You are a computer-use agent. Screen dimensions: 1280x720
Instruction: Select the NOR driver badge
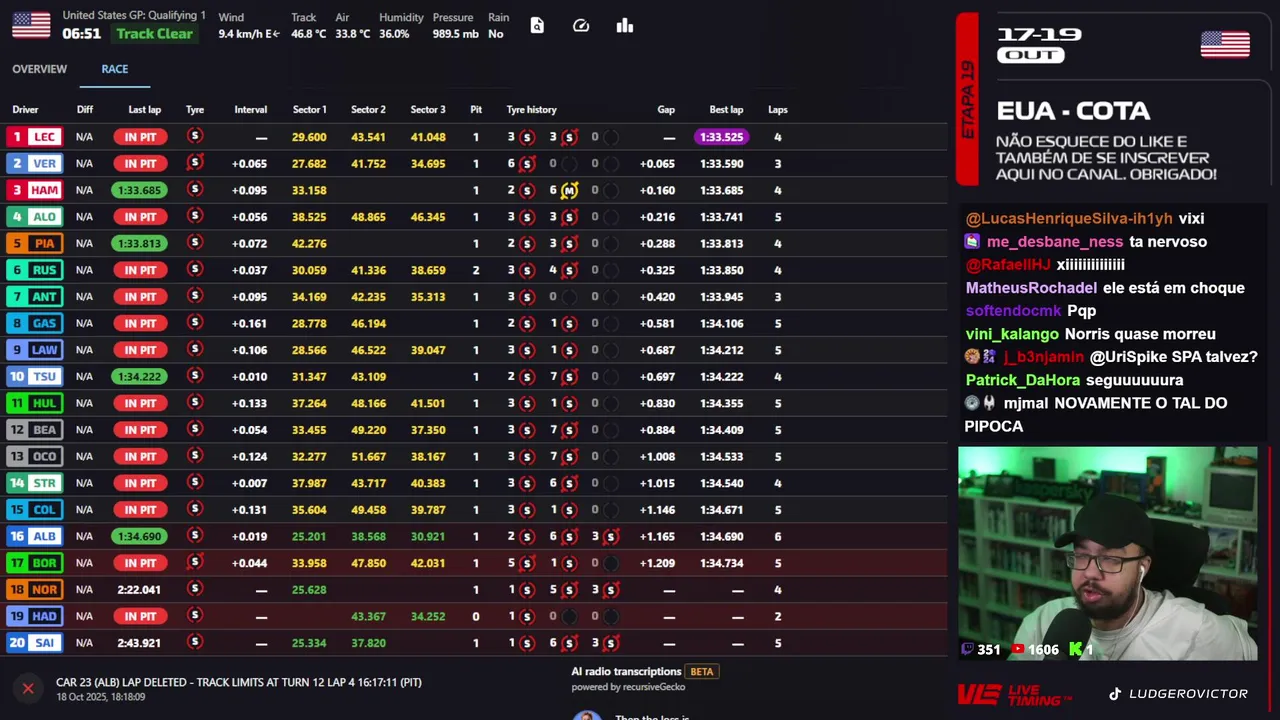click(34, 589)
